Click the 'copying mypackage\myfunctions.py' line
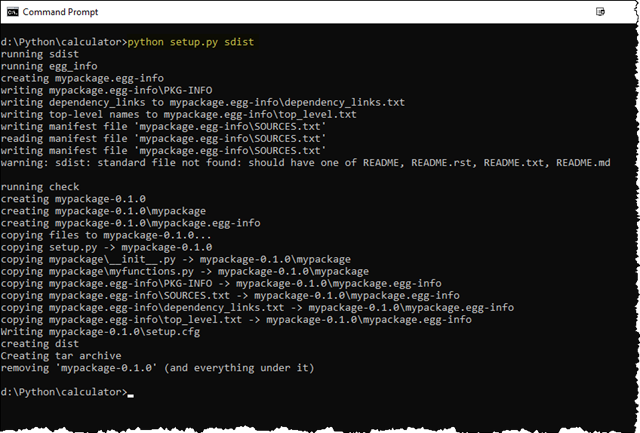Viewport: 640px width, 433px height. coord(185,271)
